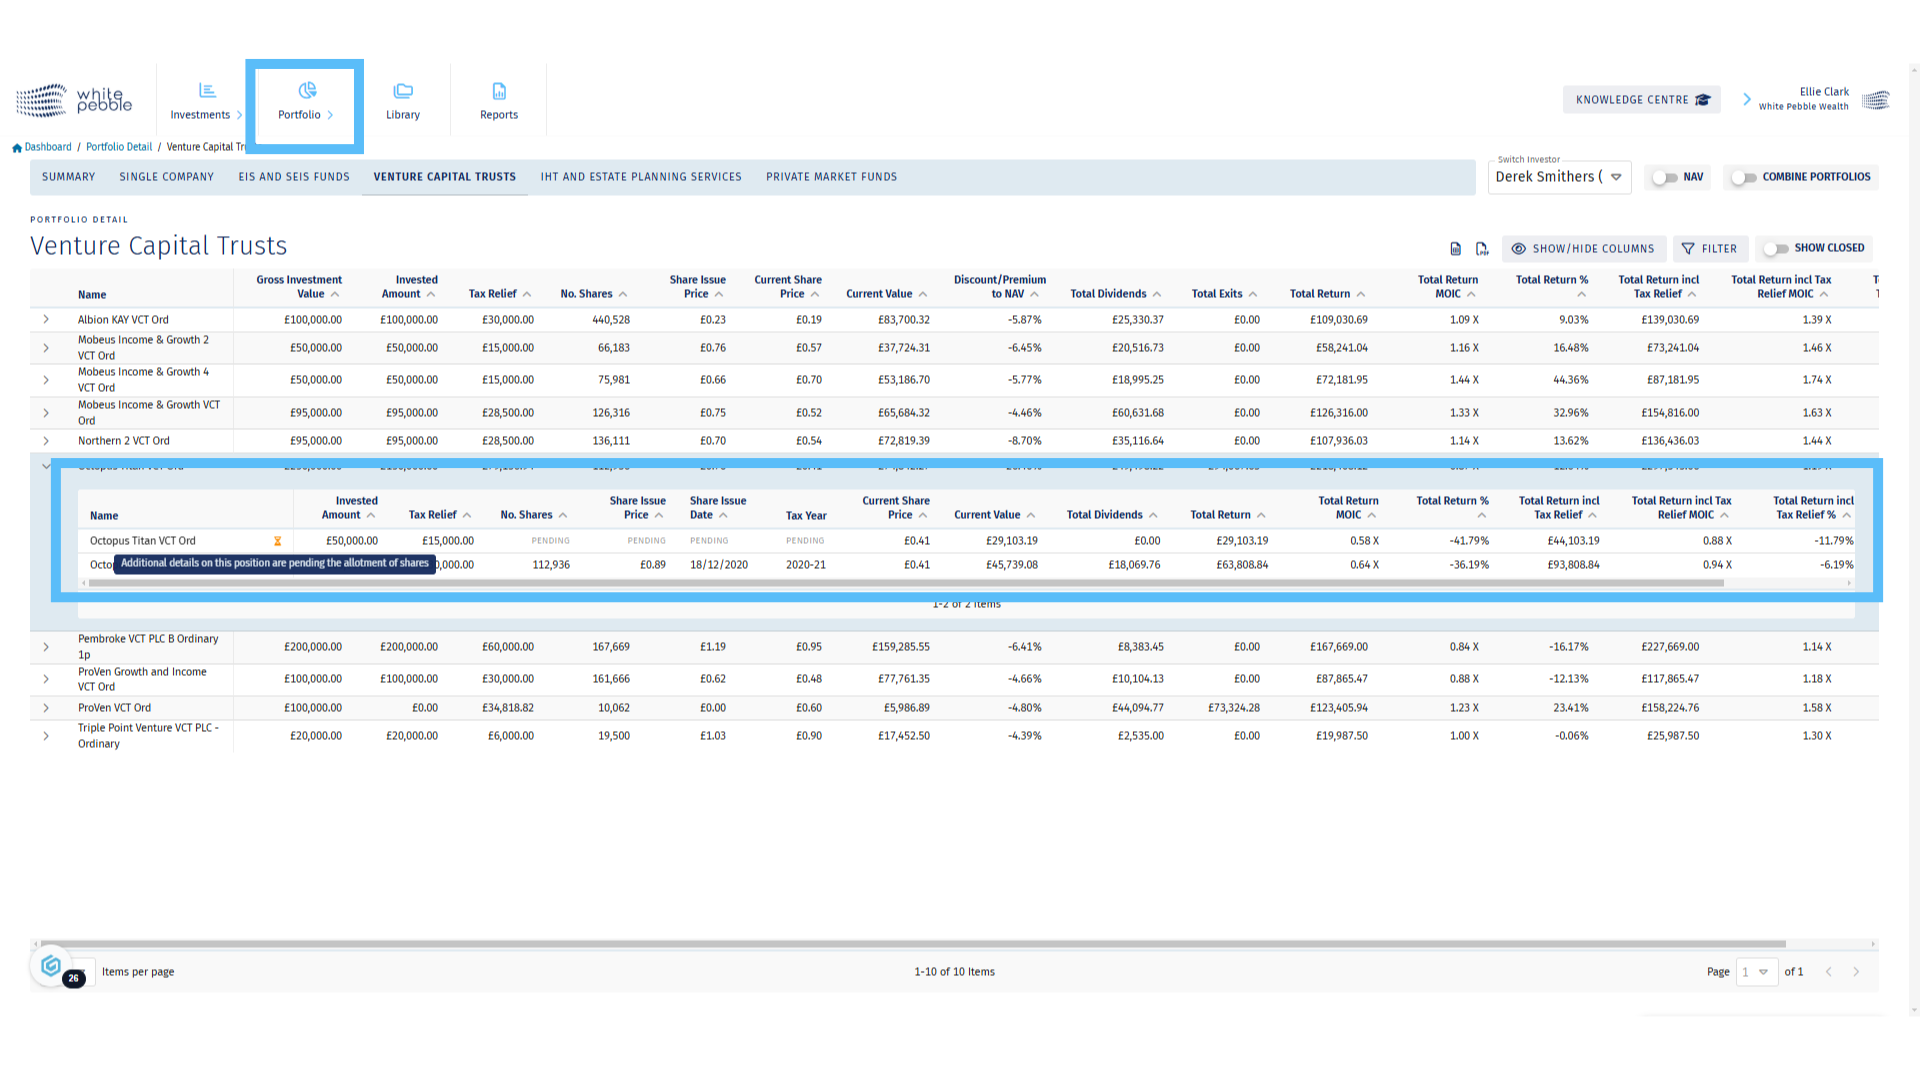Click sub-table horizontal scrollbar

pyautogui.click(x=905, y=583)
